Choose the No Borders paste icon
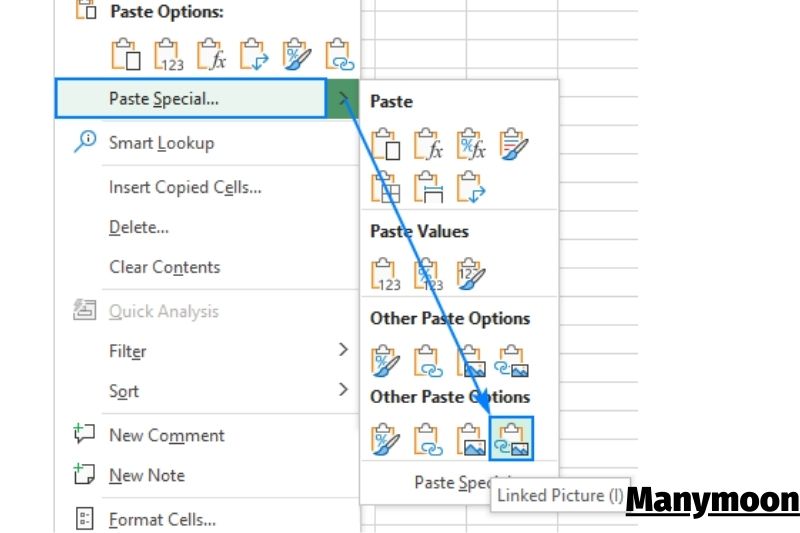This screenshot has width=800, height=533. click(x=385, y=186)
